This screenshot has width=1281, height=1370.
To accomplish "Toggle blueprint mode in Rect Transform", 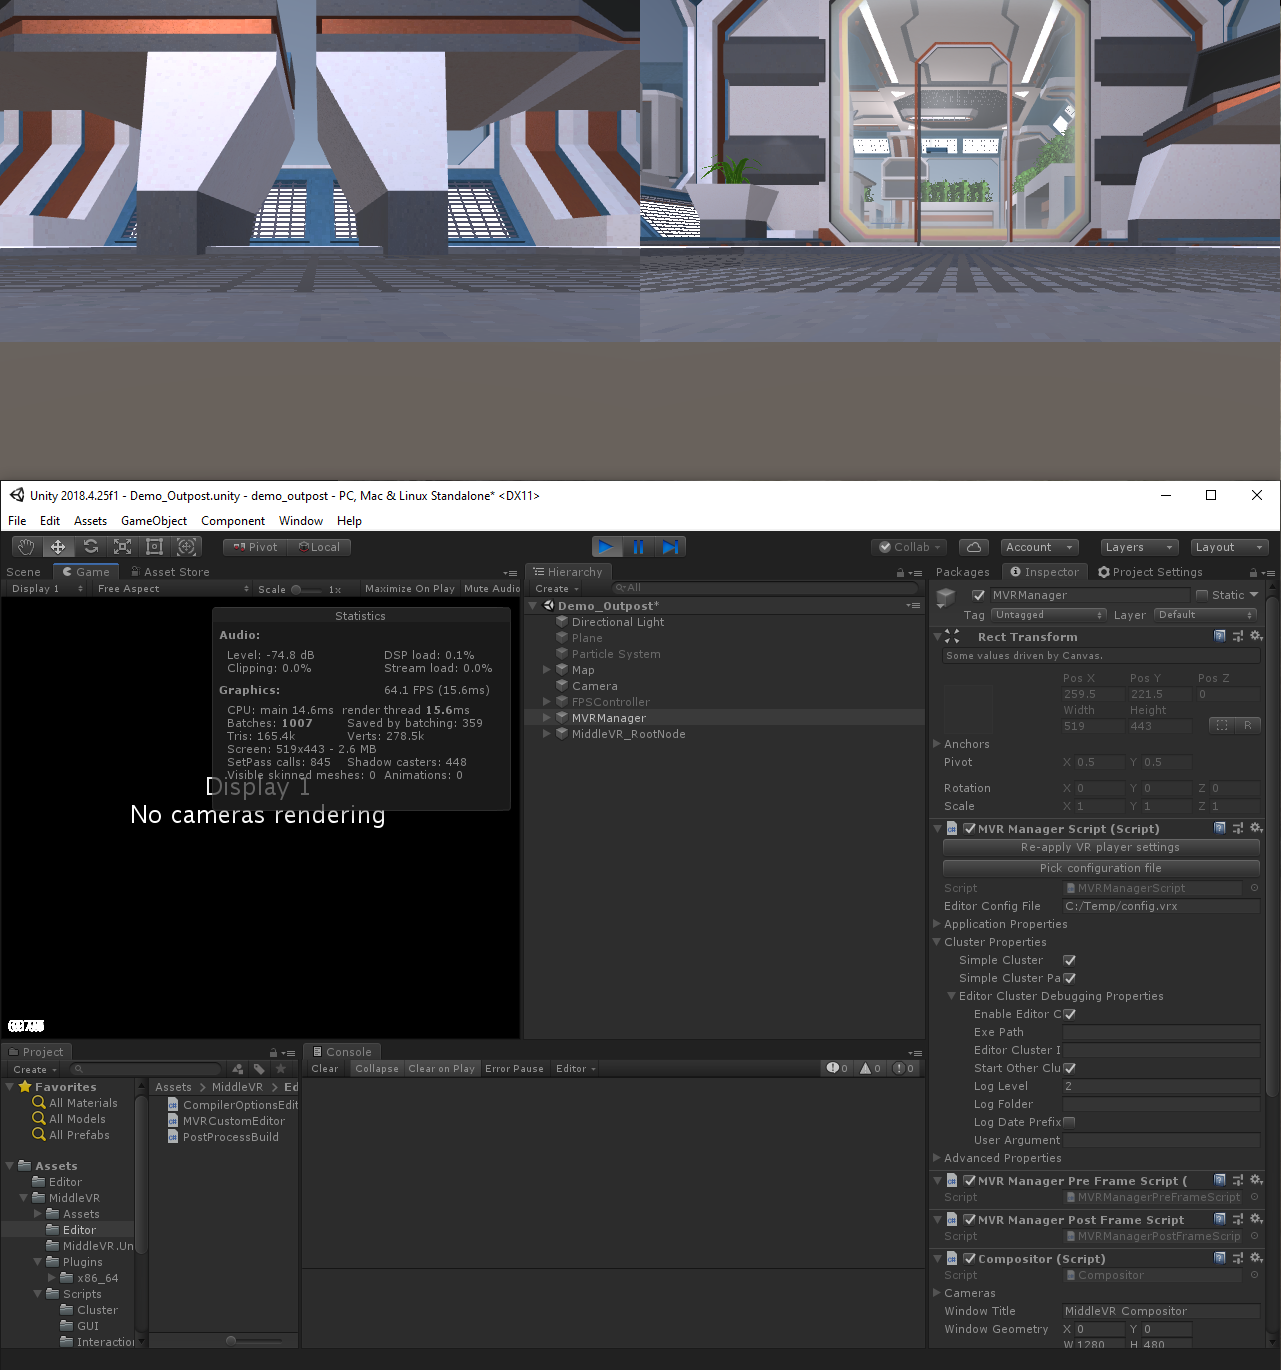I will 1222,725.
